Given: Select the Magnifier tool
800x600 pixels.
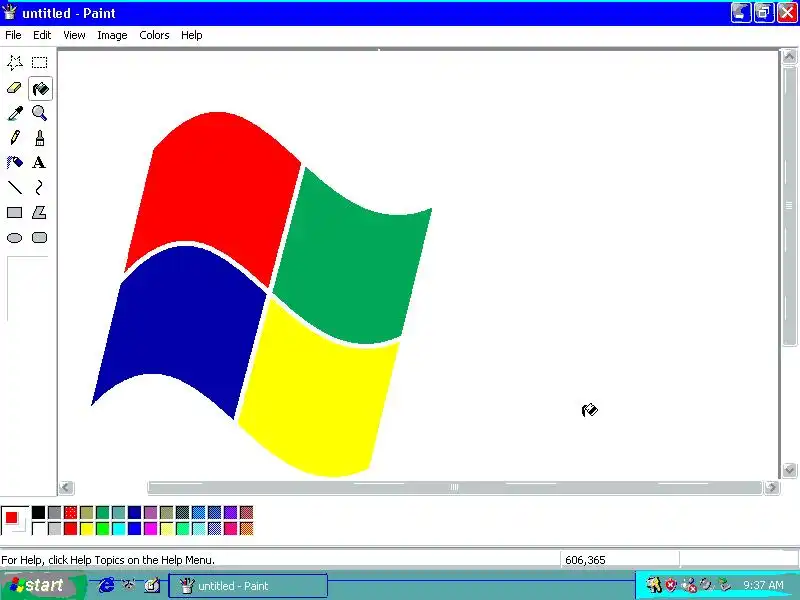Looking at the screenshot, I should [39, 113].
